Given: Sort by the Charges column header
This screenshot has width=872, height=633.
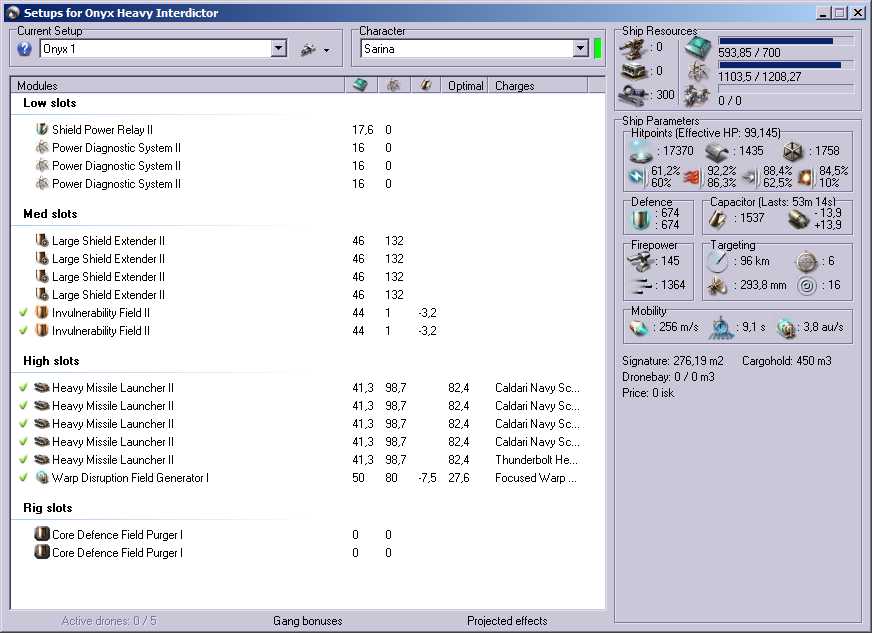Looking at the screenshot, I should pos(538,86).
